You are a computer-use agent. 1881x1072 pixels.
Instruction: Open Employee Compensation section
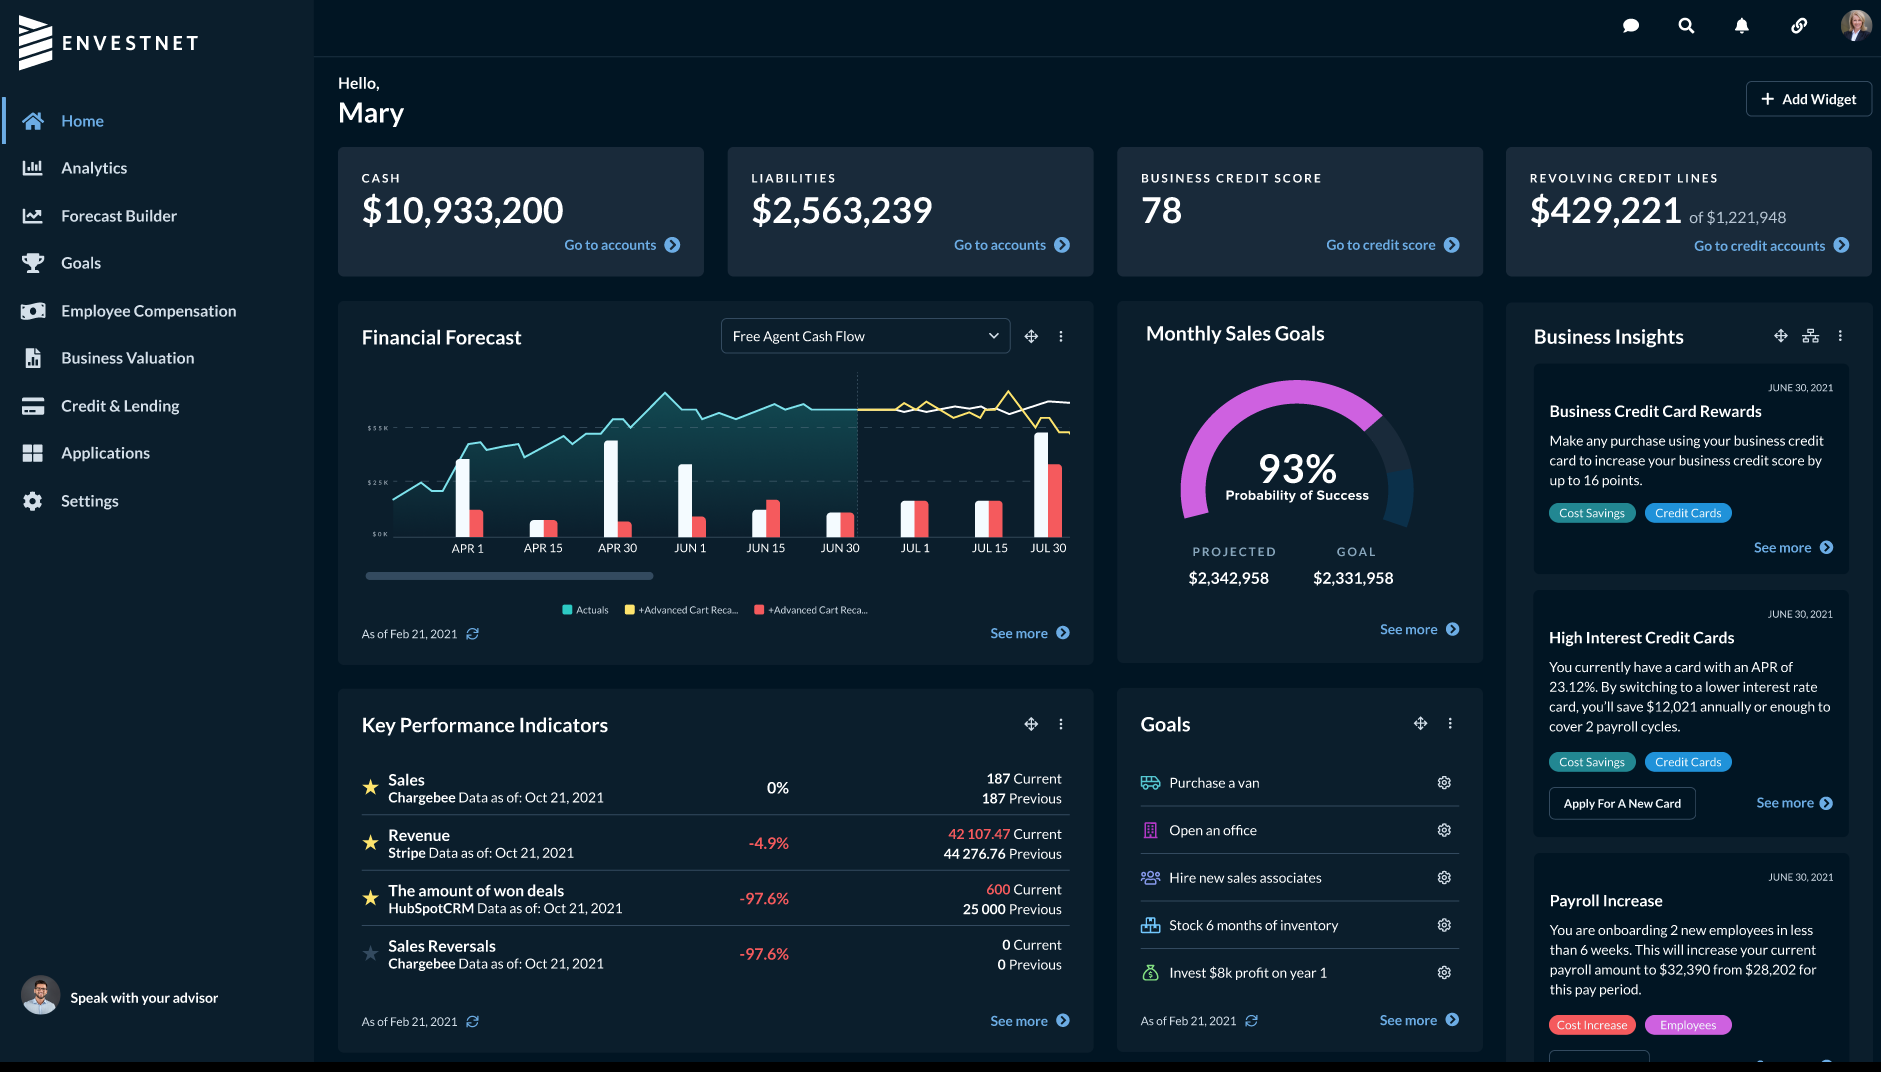point(149,311)
